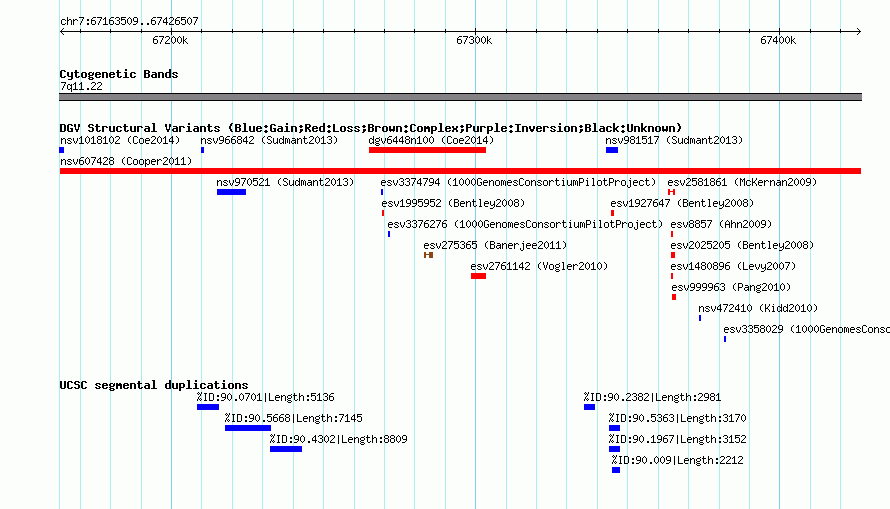Select the esv275365 (Banerjee2011) brown complex glyph

pos(429,255)
